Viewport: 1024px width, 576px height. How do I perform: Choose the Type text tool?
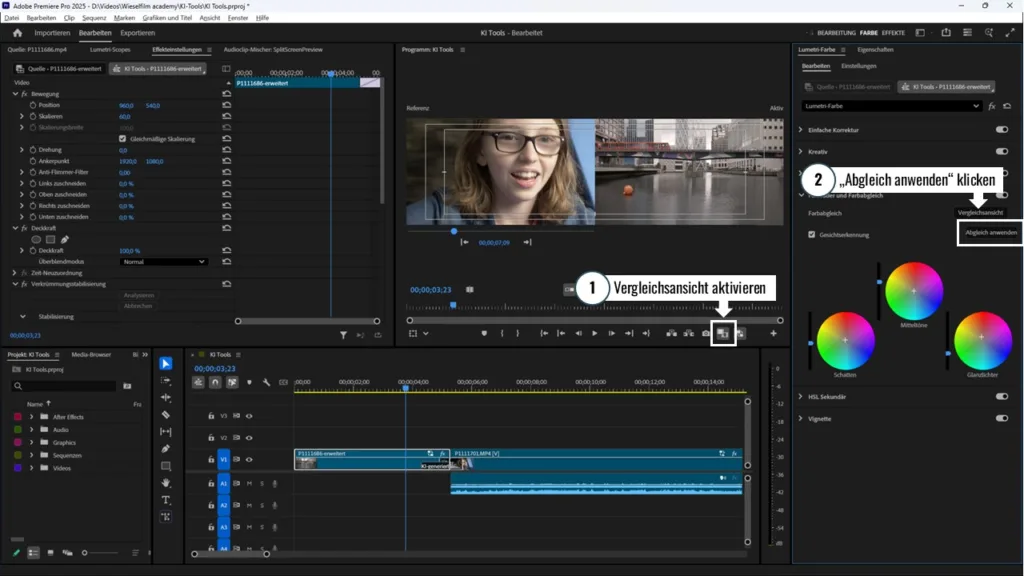point(166,500)
